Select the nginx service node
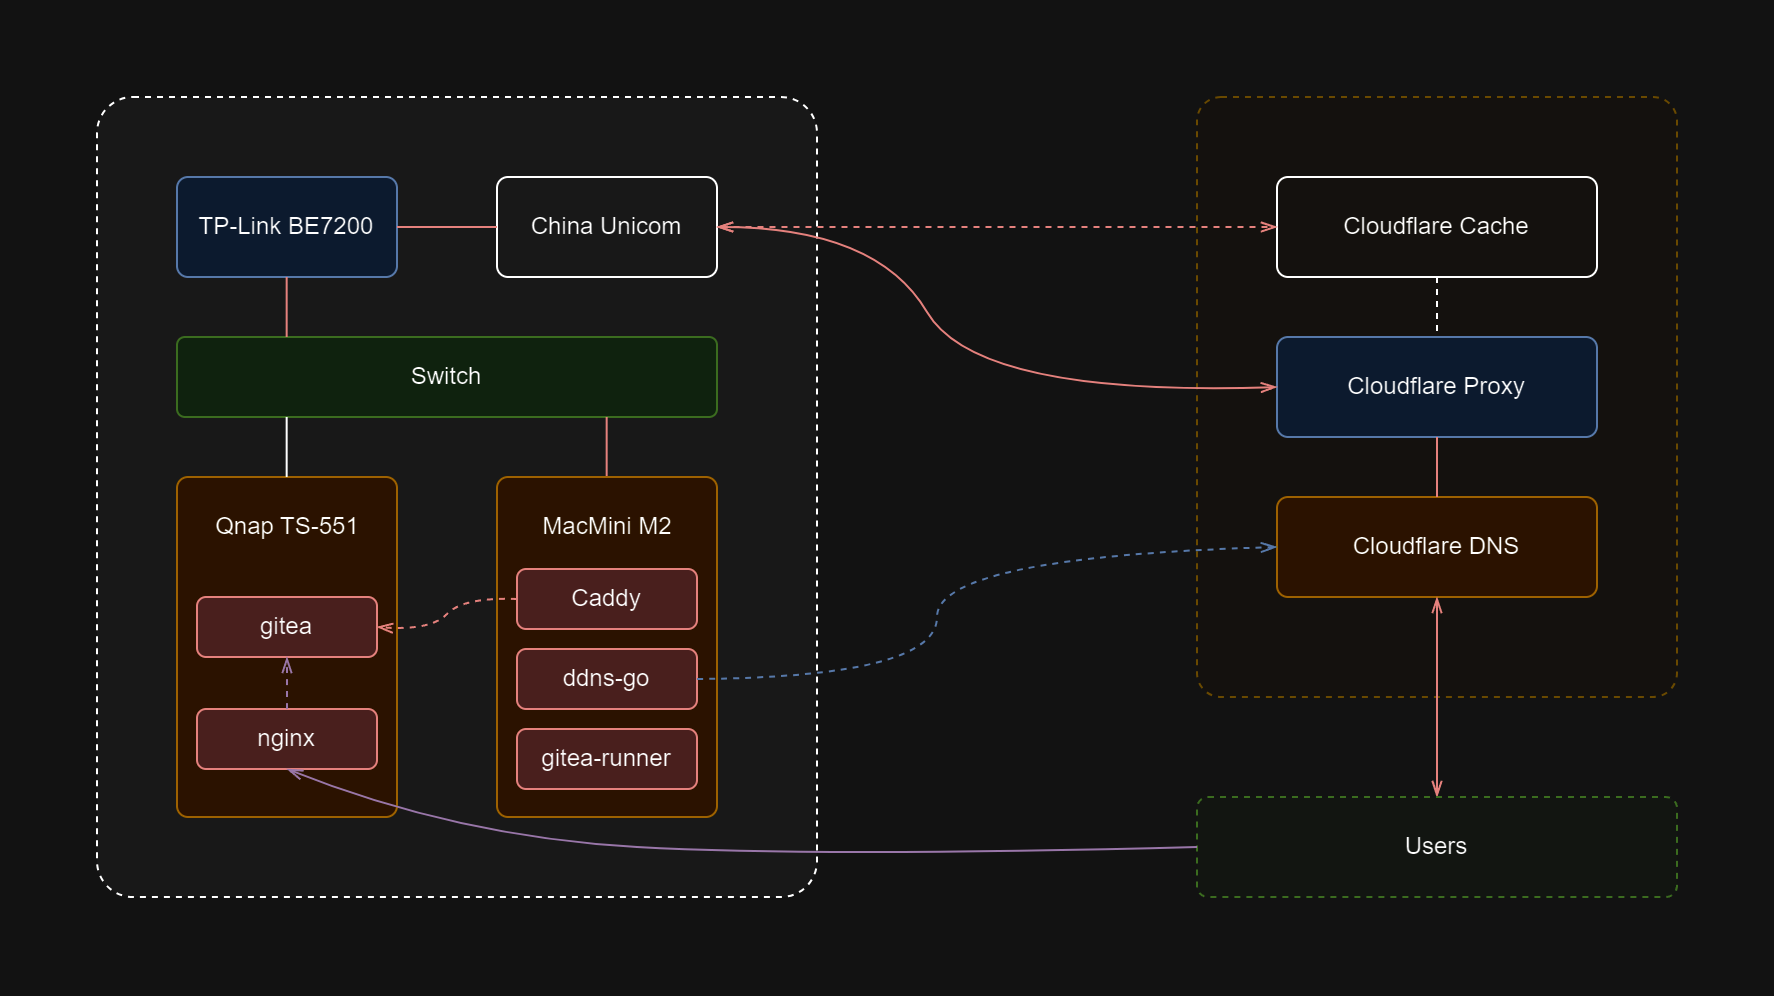Screen dimensions: 1774x996 286,739
